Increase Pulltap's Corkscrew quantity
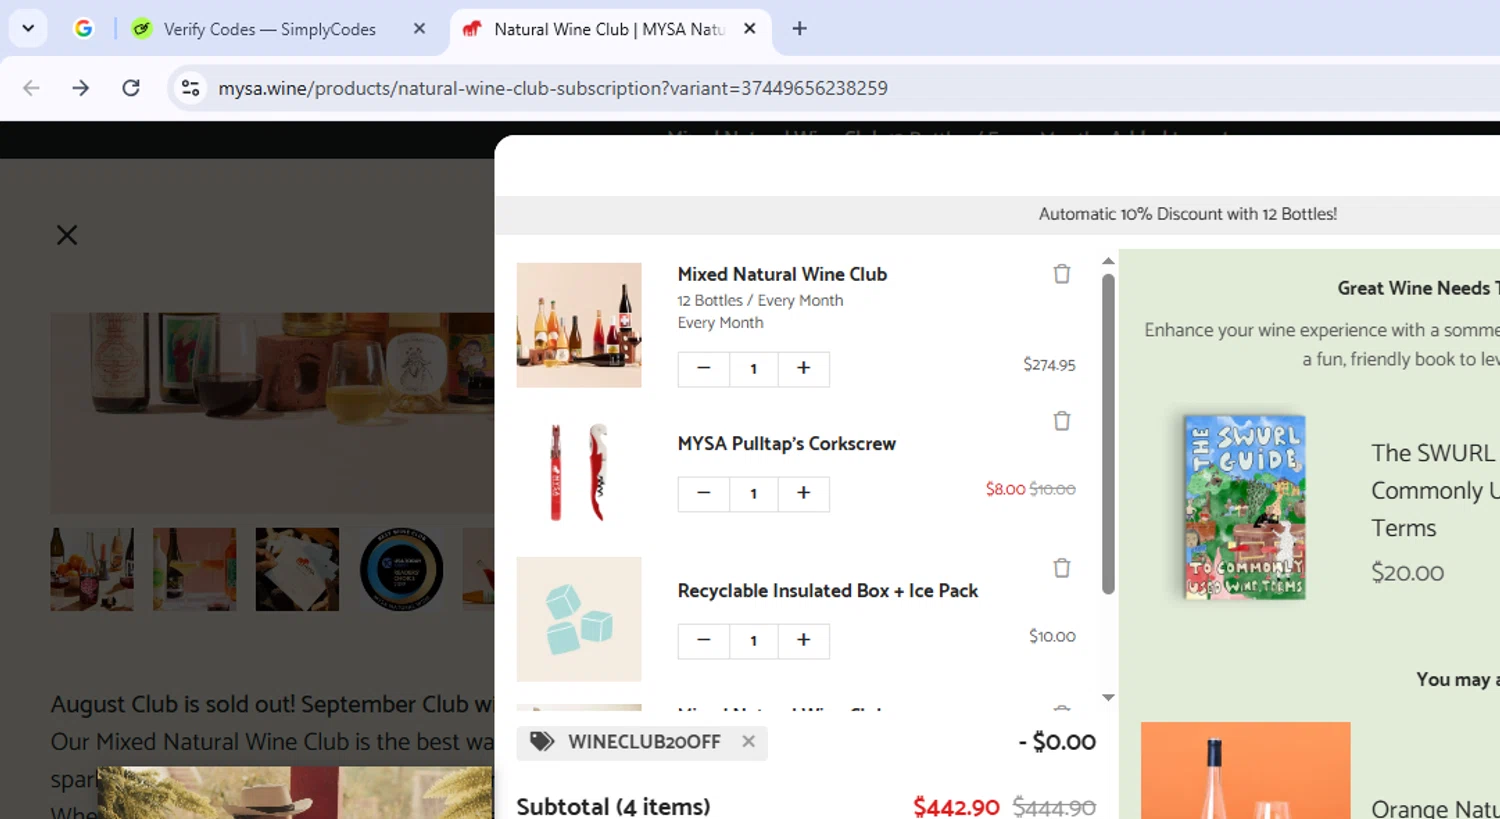 point(803,493)
